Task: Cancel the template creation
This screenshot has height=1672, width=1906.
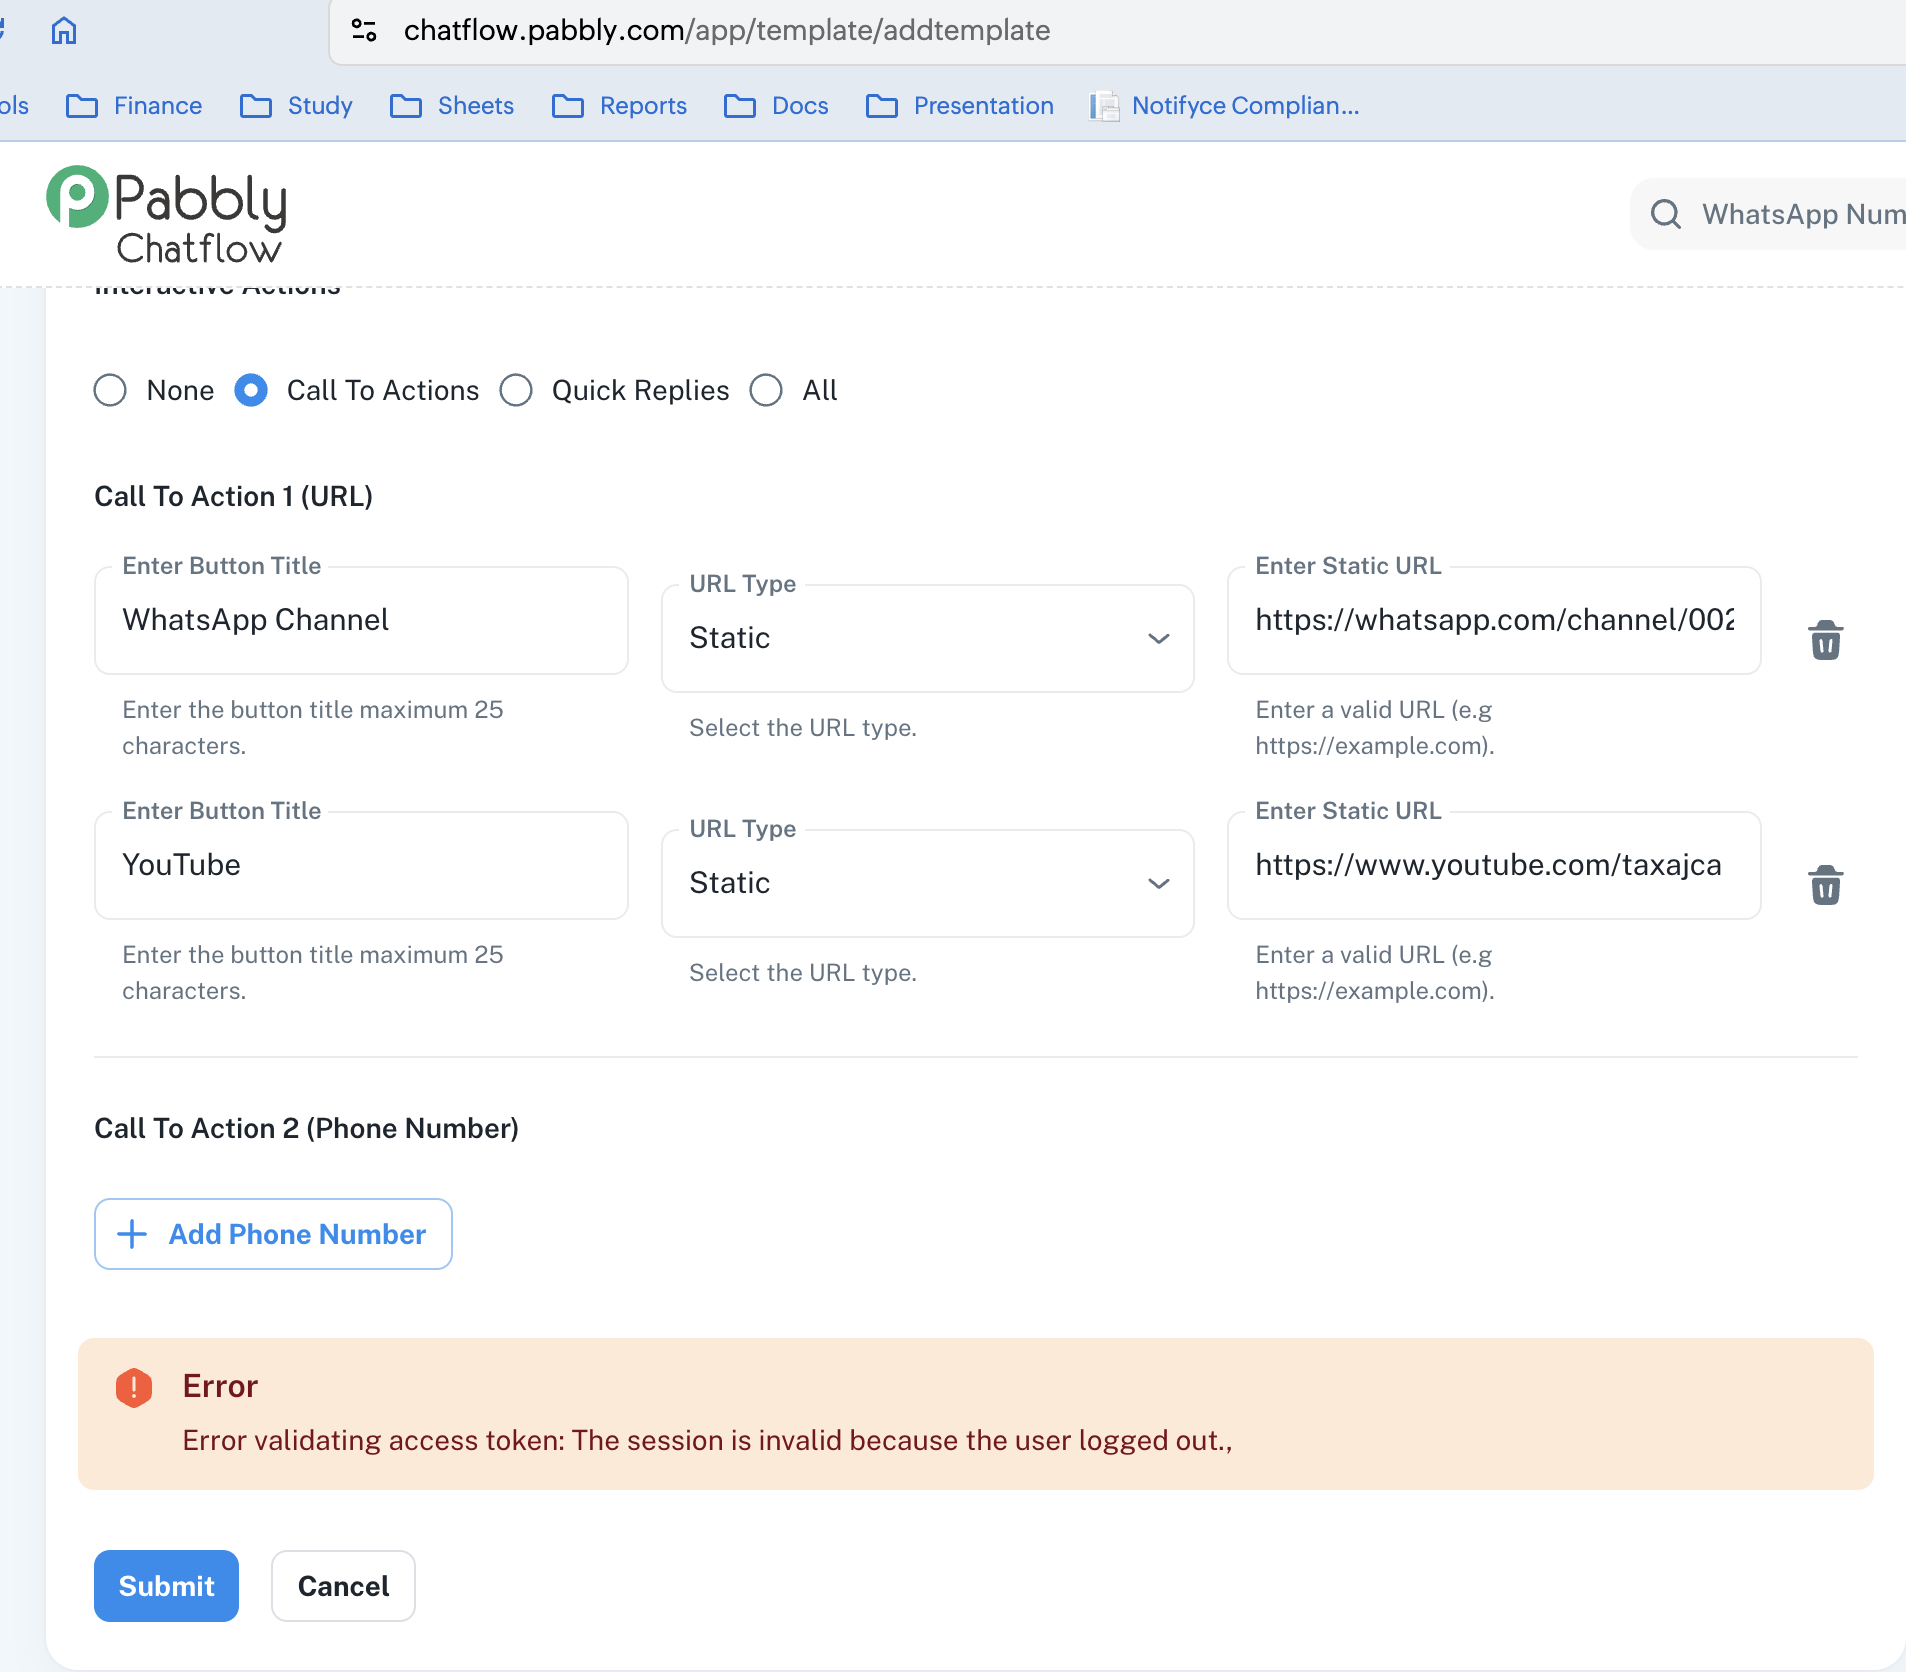Action: tap(343, 1586)
